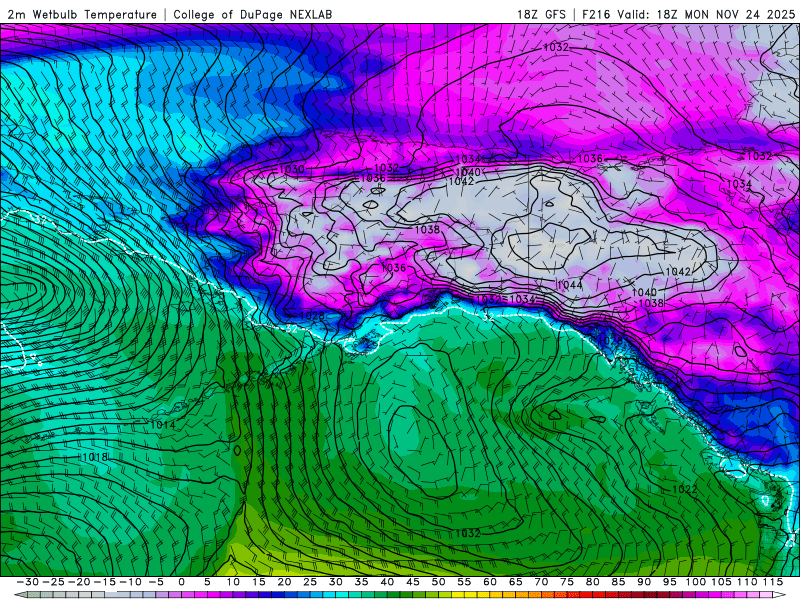Click the 85 color scale label
This screenshot has width=800, height=600.
[618, 582]
